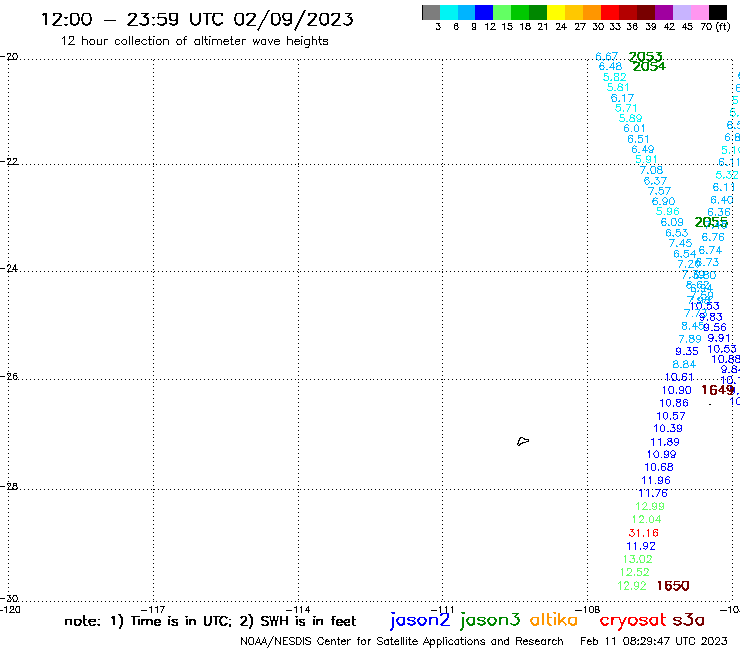Screen dimensions: 740x650
Task: Click the value 11.89
Action: 664,442
